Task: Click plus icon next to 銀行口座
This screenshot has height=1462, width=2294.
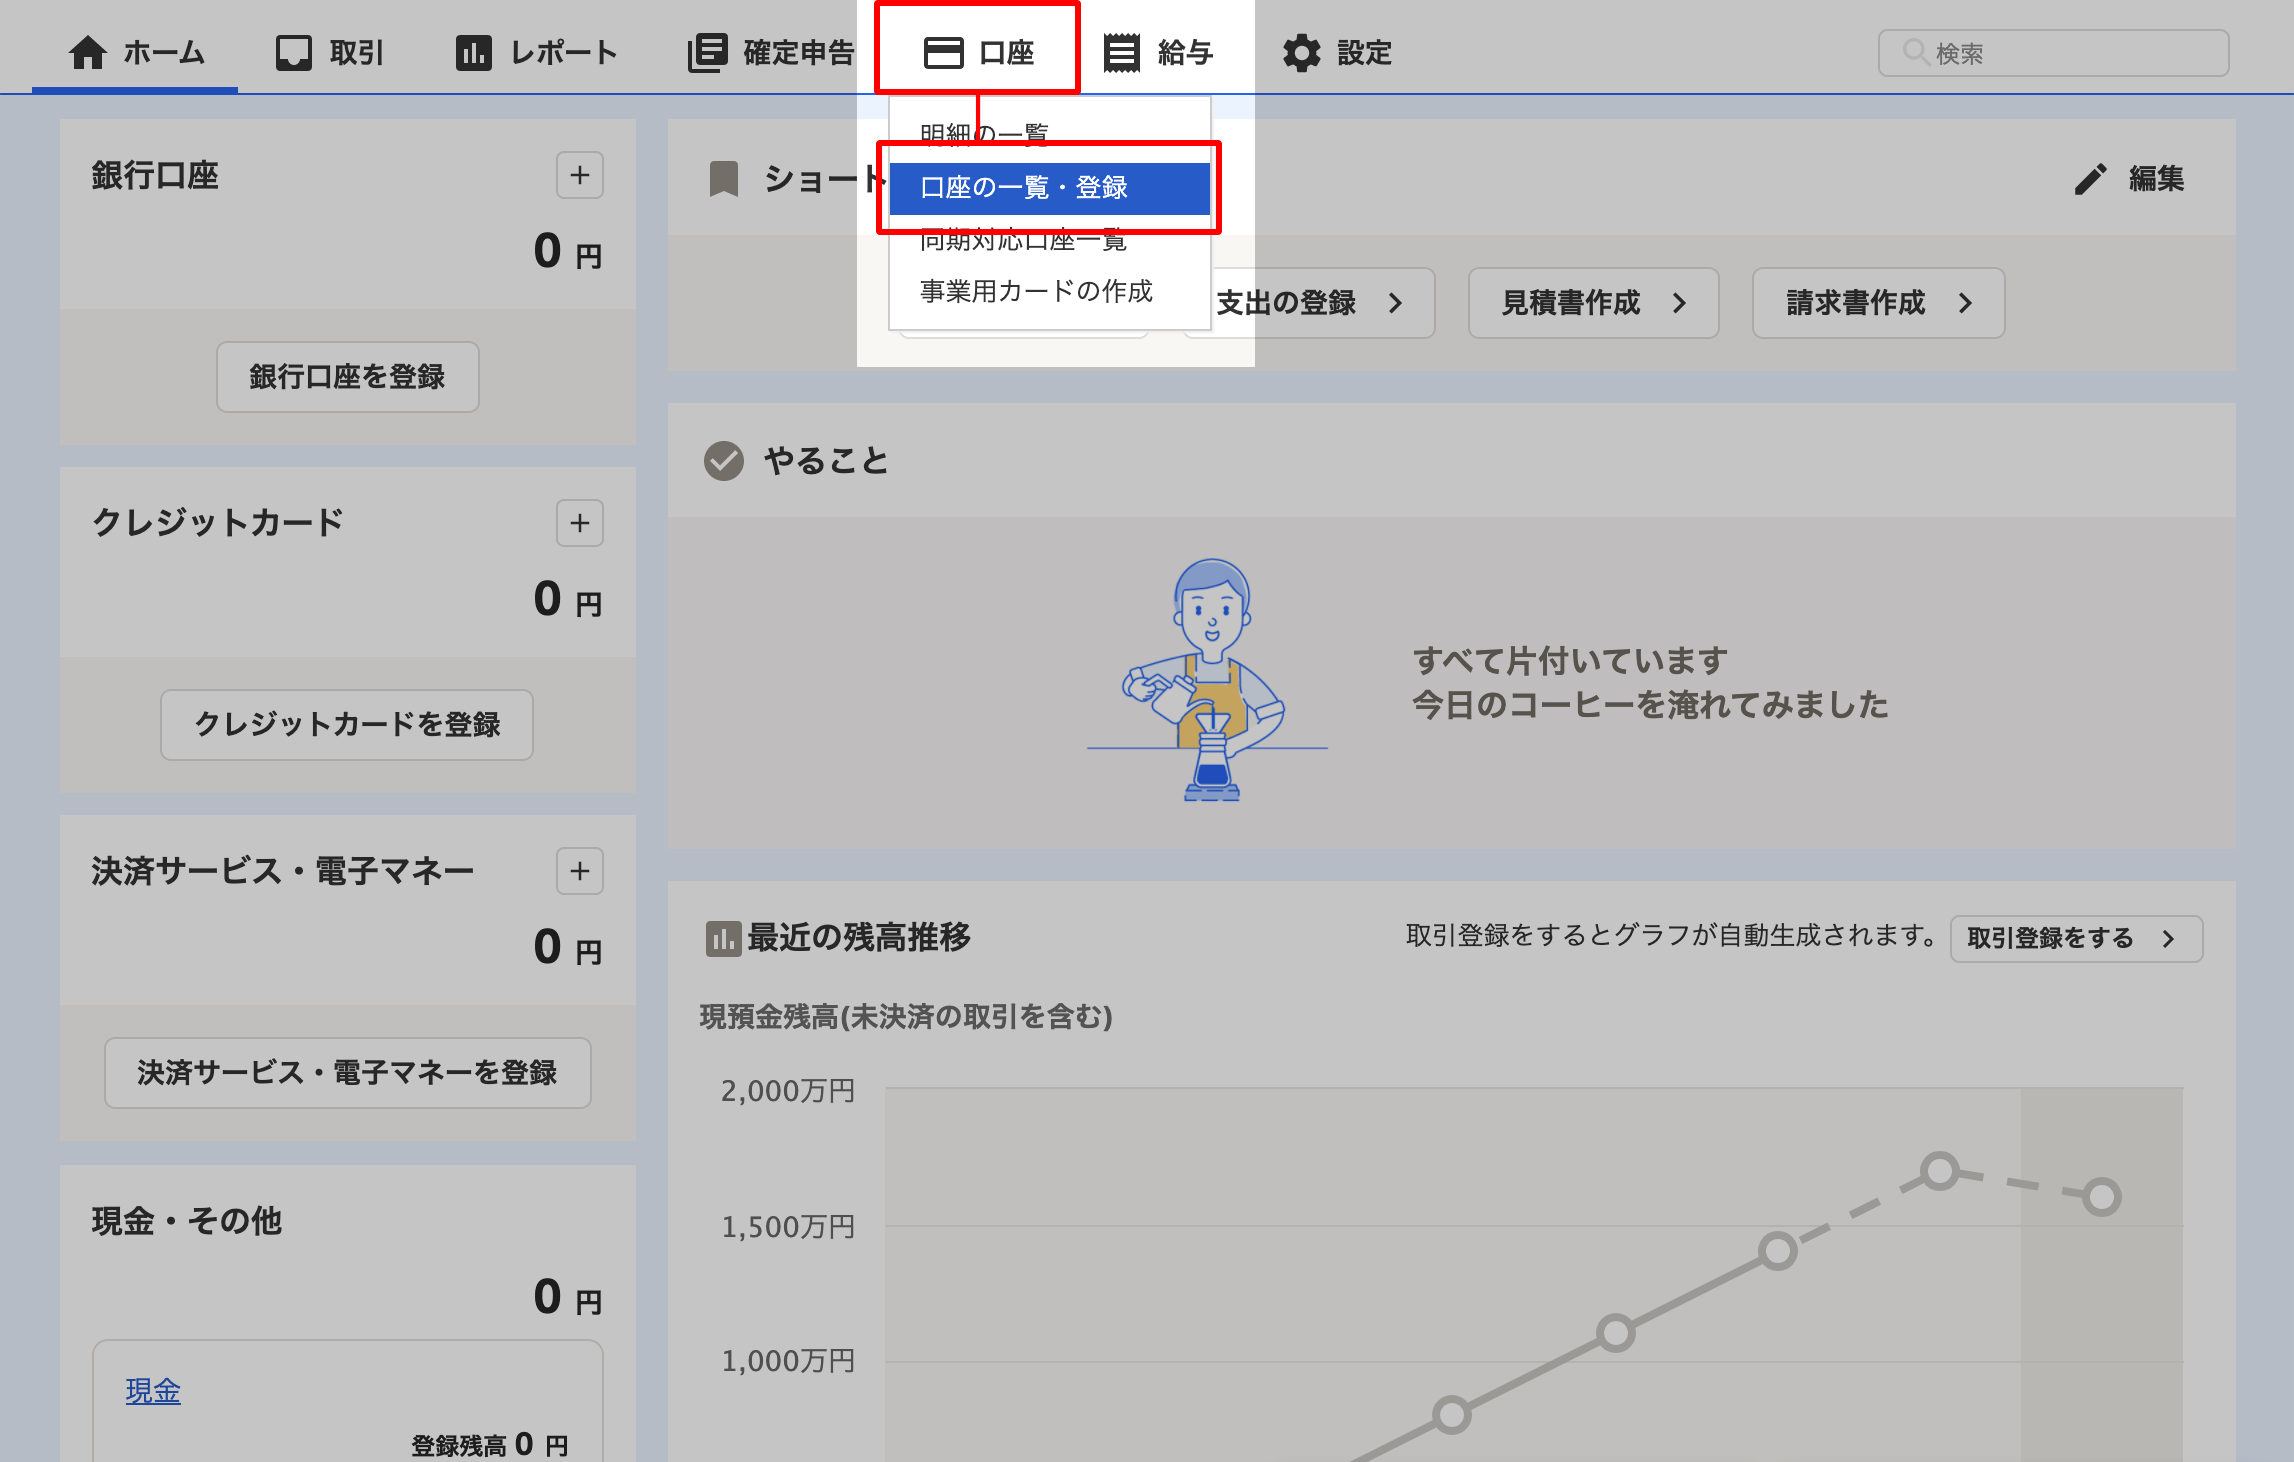Action: (580, 176)
